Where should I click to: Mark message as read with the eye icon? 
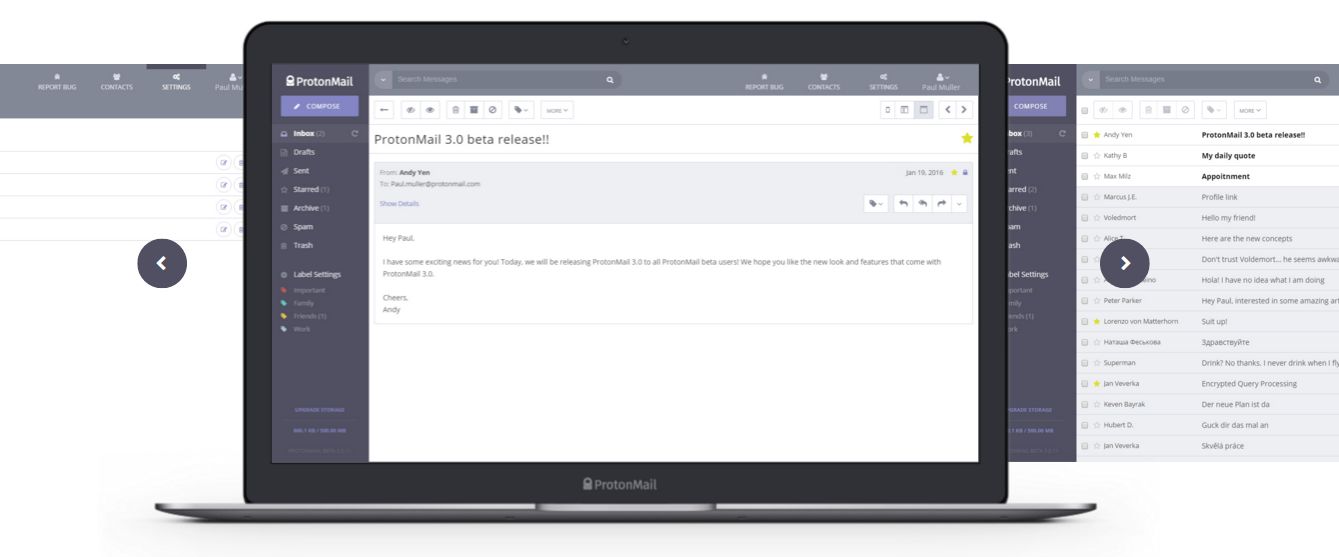(431, 110)
